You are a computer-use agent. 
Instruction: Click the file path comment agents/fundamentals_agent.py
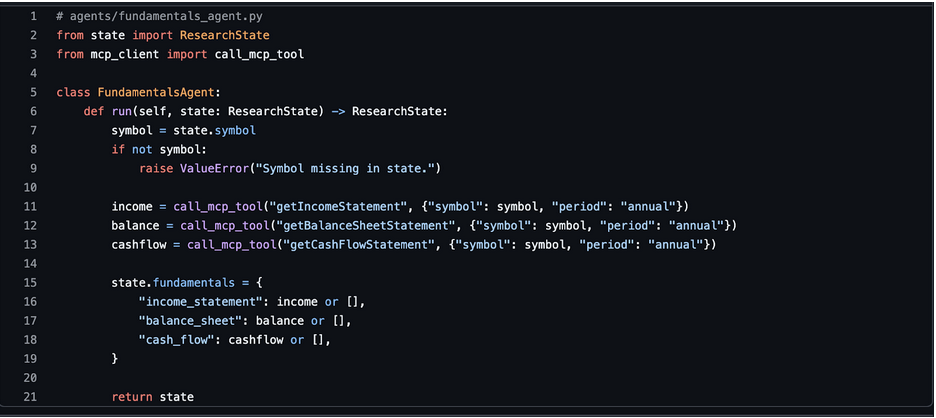click(x=166, y=16)
